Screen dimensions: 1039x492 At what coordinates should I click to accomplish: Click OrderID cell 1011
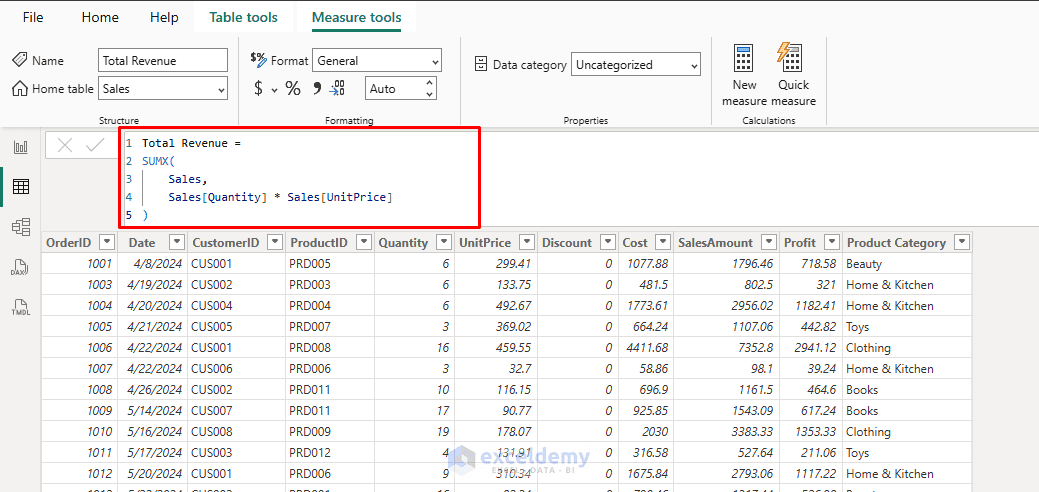(x=80, y=453)
